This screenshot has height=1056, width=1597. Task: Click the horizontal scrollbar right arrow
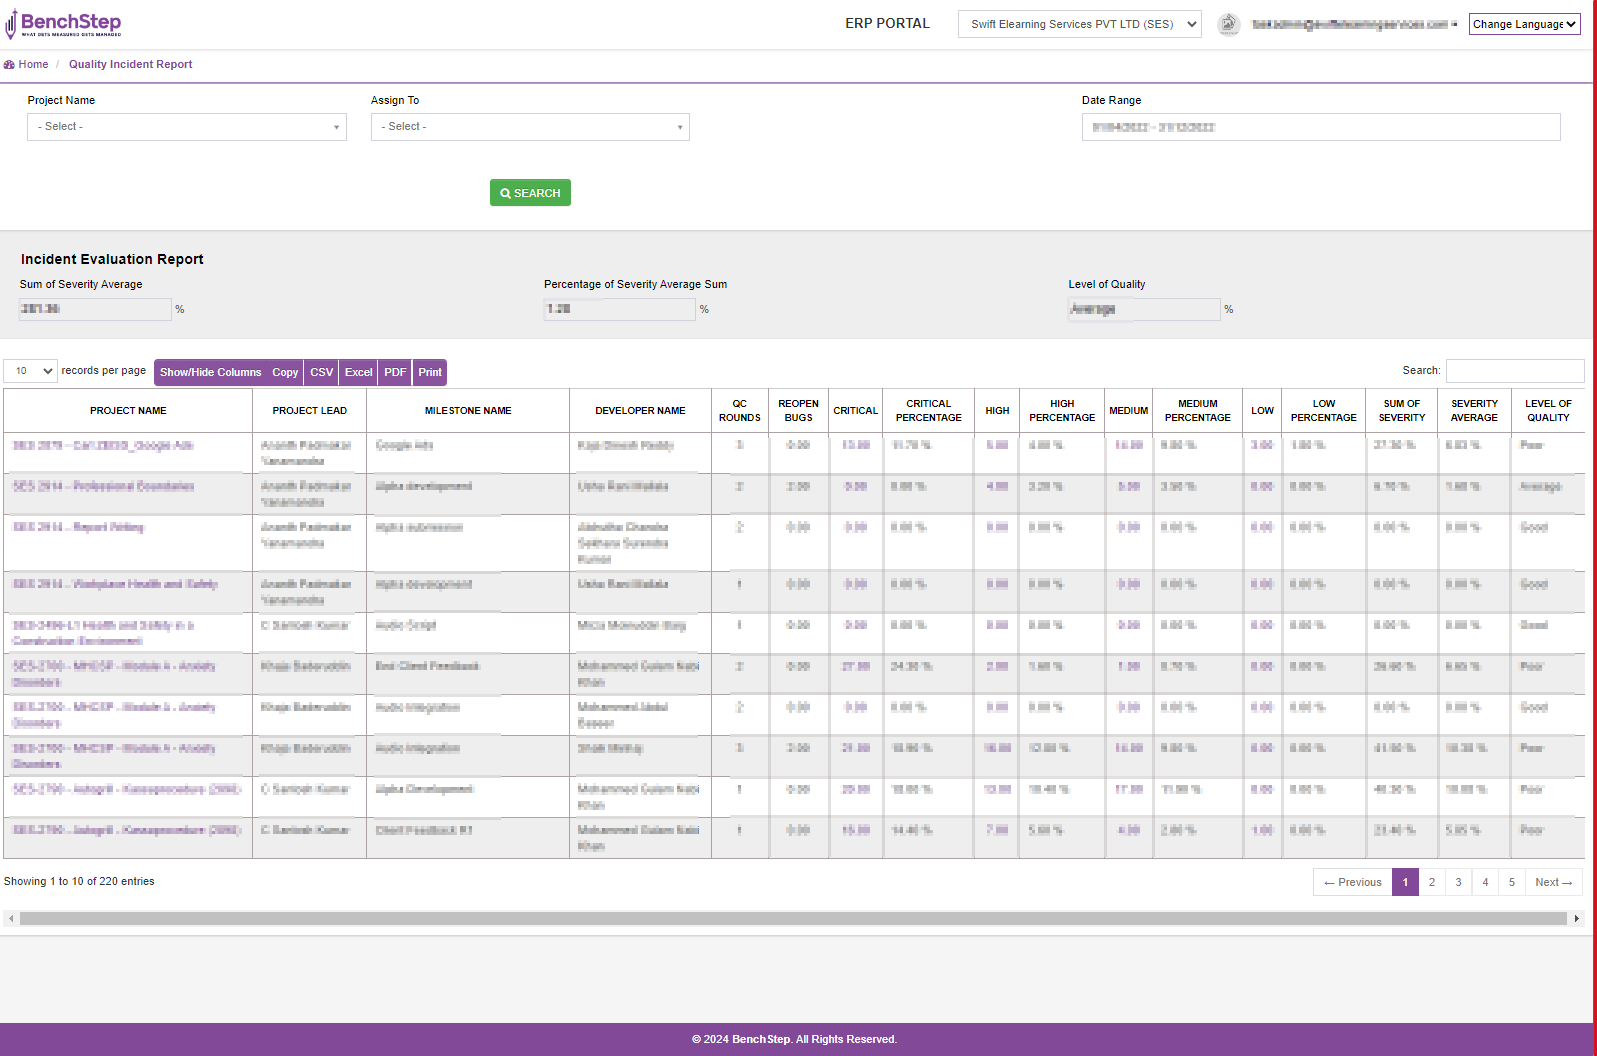[x=1577, y=918]
